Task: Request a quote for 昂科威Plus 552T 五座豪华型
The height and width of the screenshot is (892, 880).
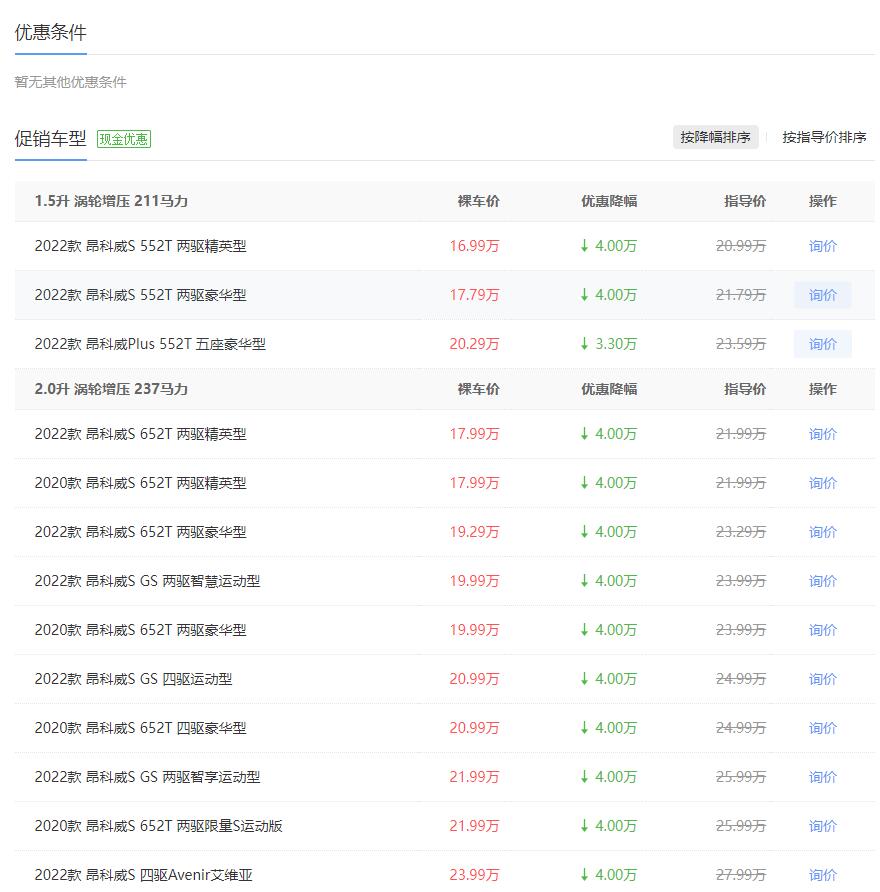Action: [x=823, y=344]
